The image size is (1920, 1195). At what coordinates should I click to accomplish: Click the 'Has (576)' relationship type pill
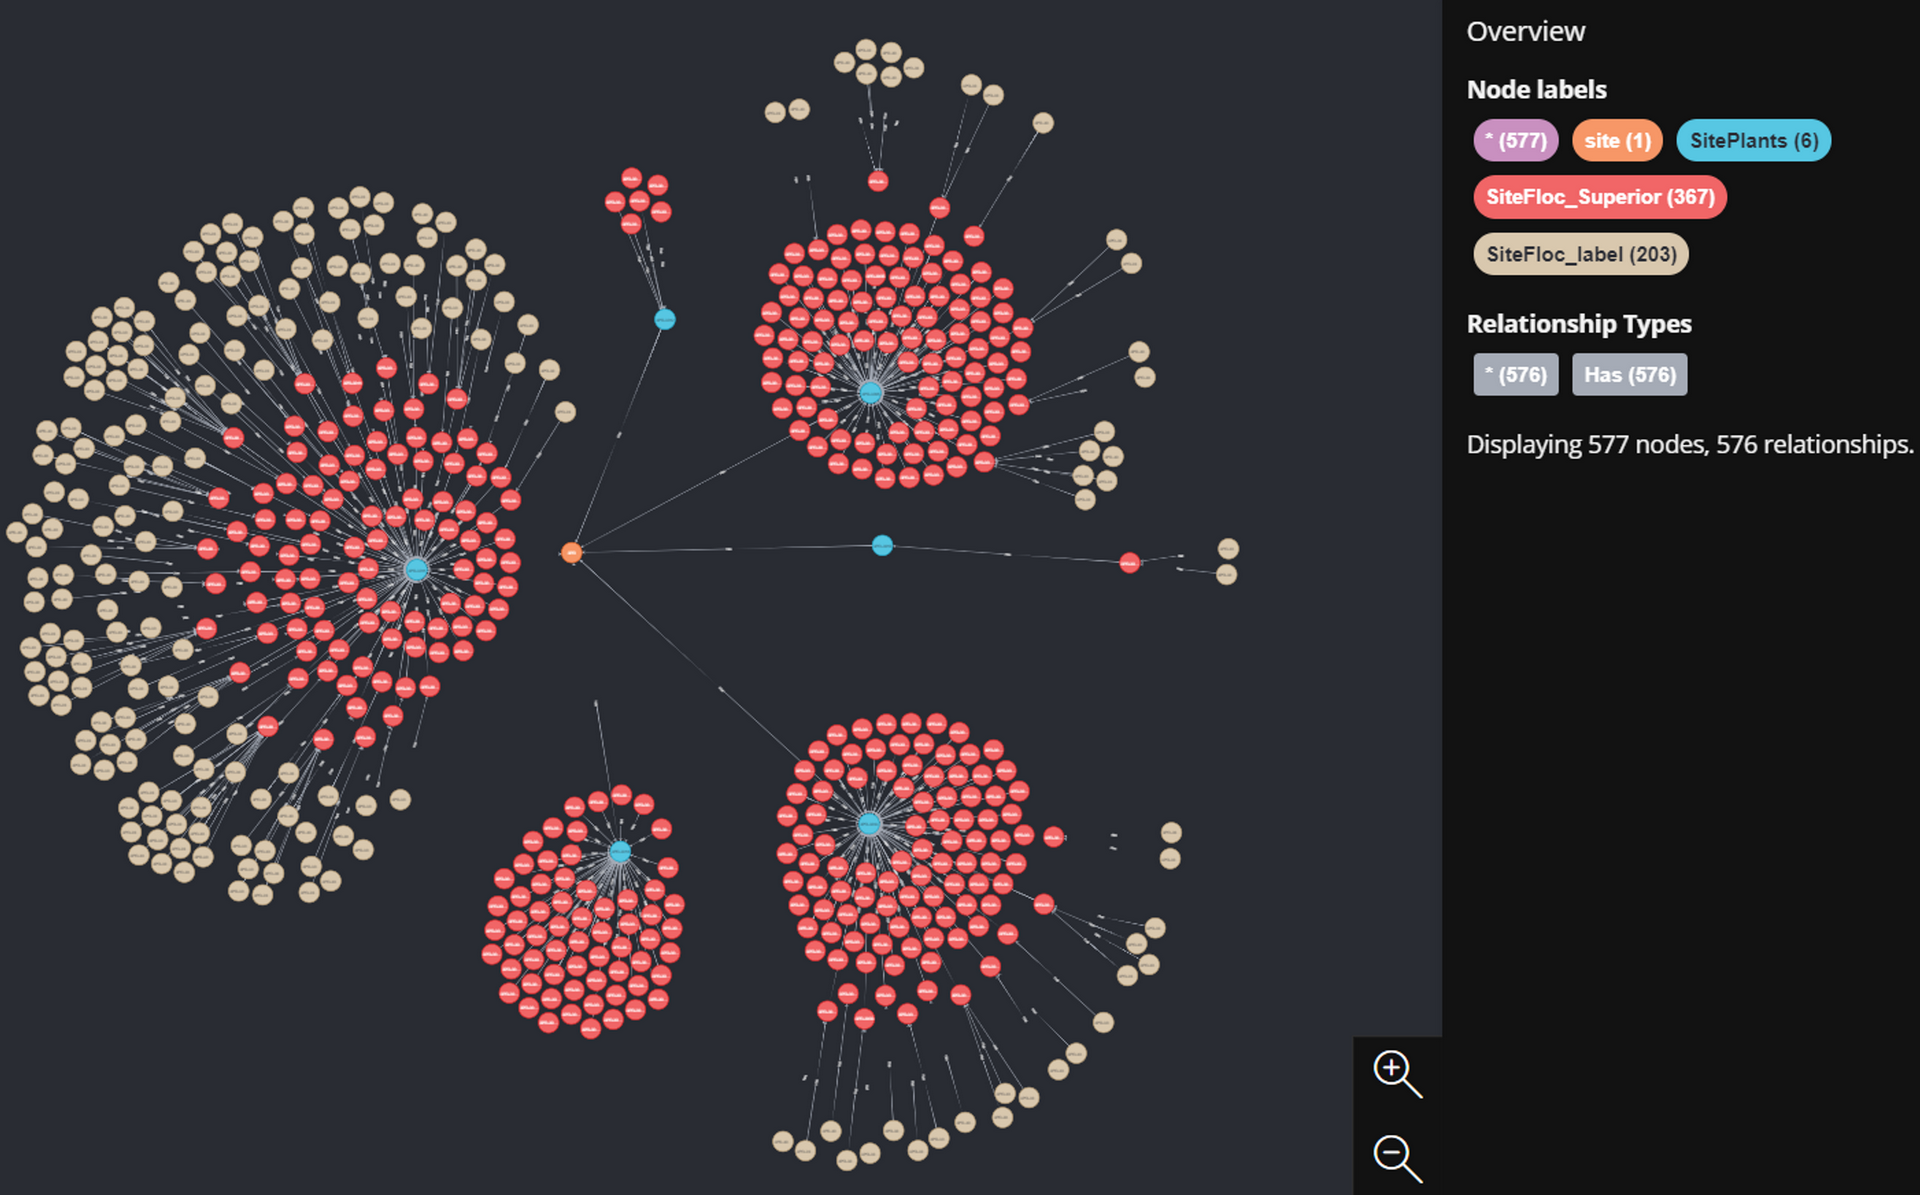coord(1629,375)
